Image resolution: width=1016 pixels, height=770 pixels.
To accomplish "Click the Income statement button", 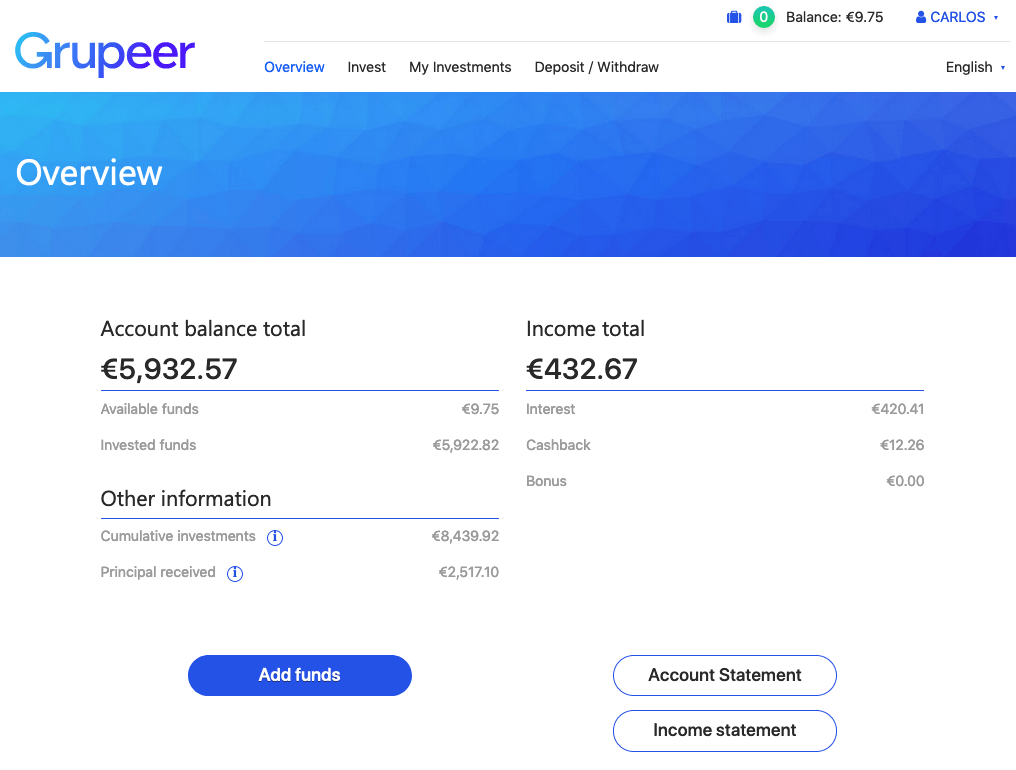I will click(725, 730).
